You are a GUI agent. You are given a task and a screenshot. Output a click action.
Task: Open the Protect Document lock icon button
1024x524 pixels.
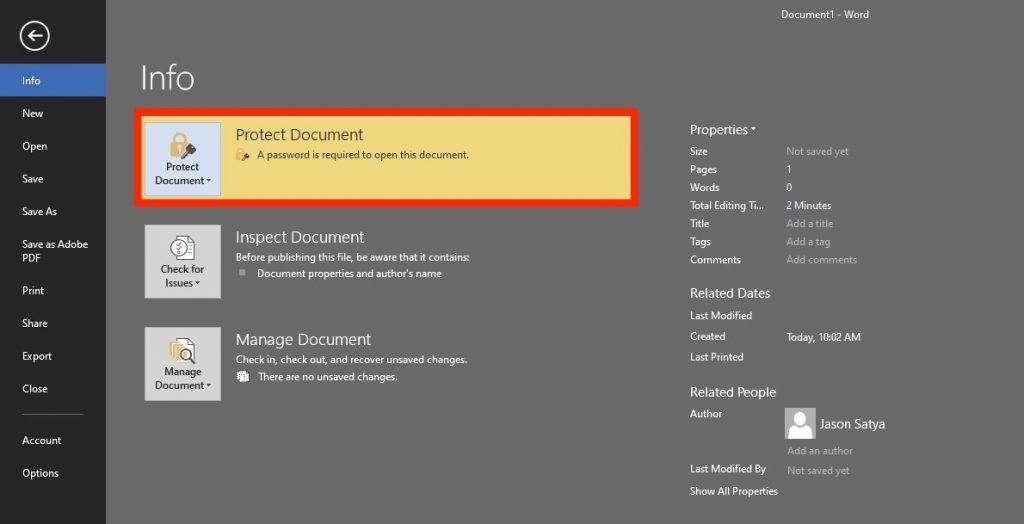pyautogui.click(x=182, y=159)
